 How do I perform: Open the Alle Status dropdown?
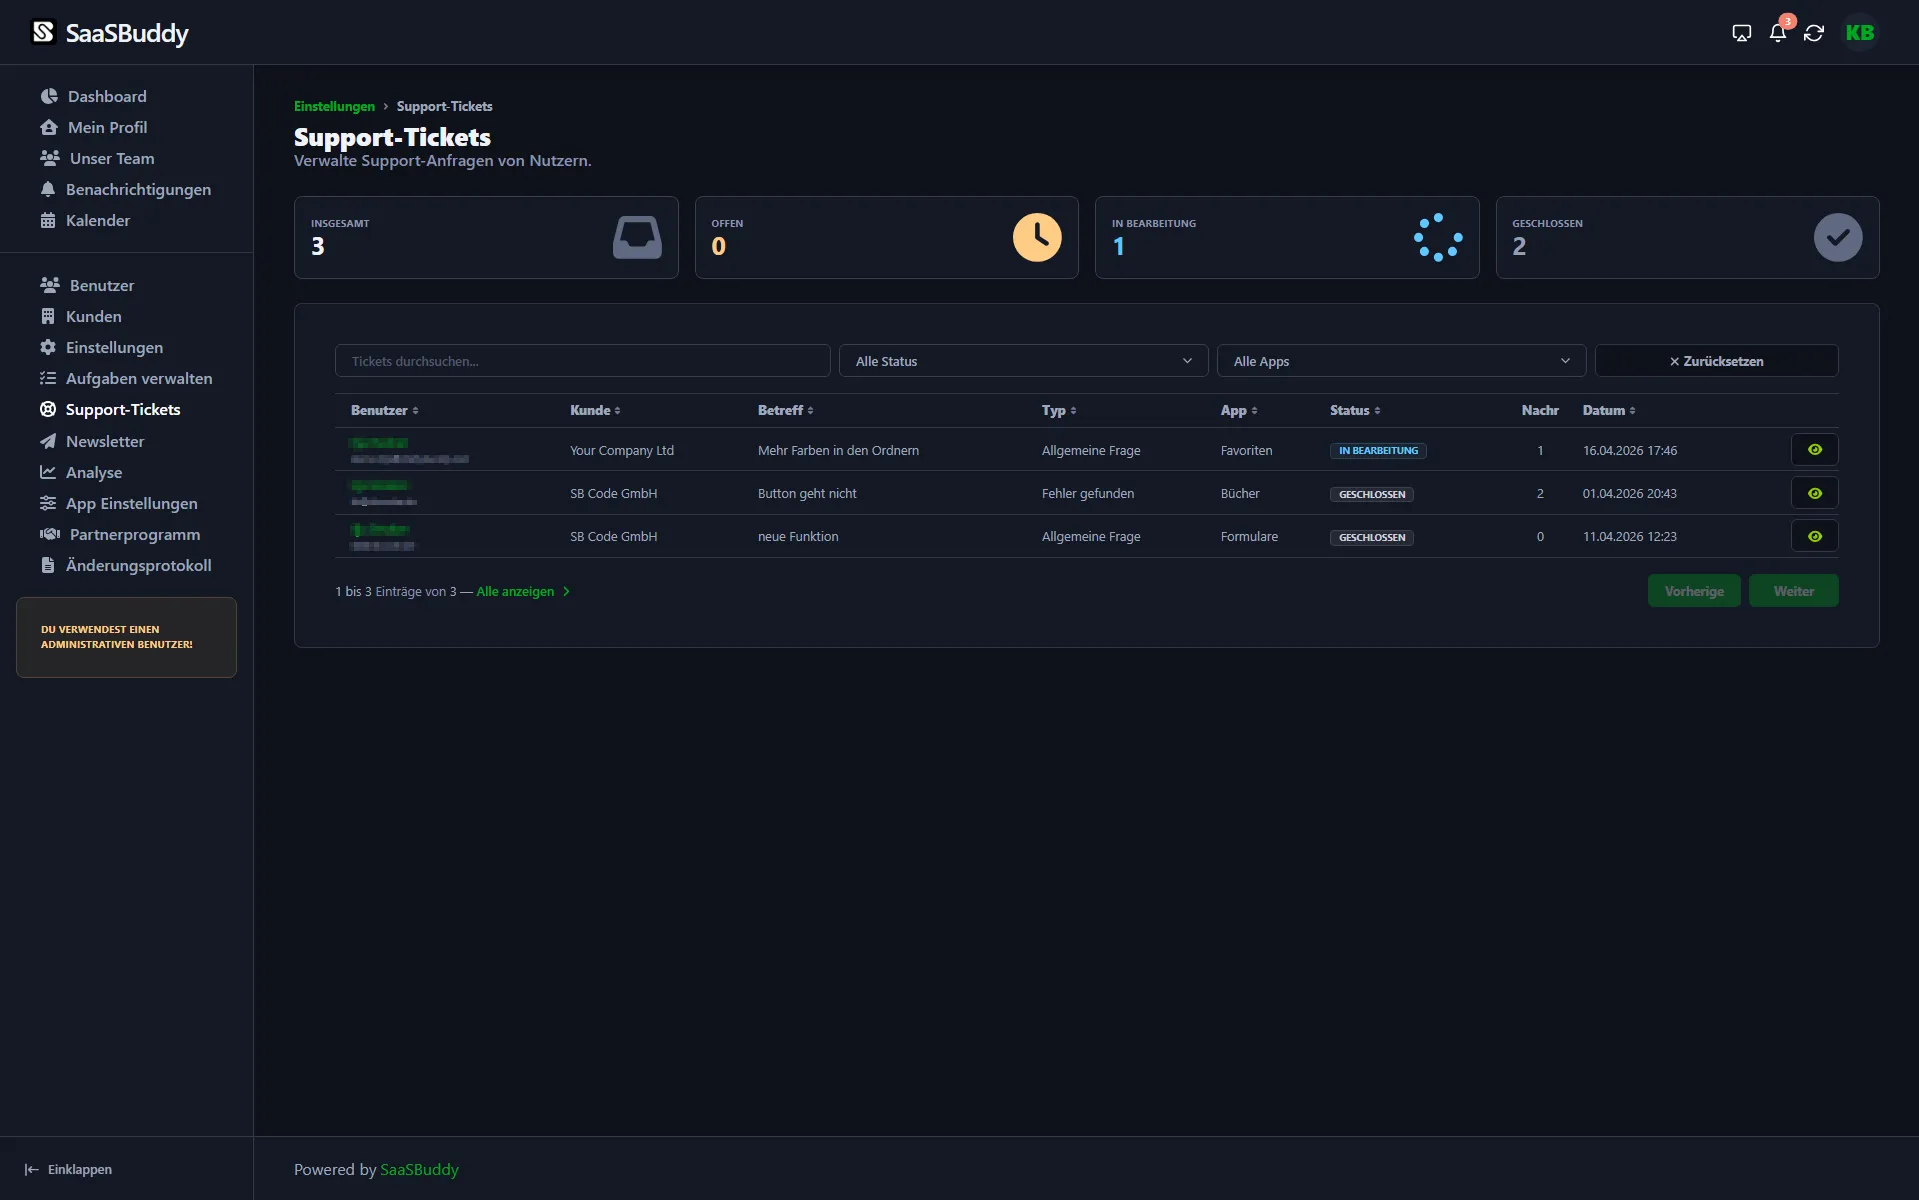click(x=1023, y=361)
